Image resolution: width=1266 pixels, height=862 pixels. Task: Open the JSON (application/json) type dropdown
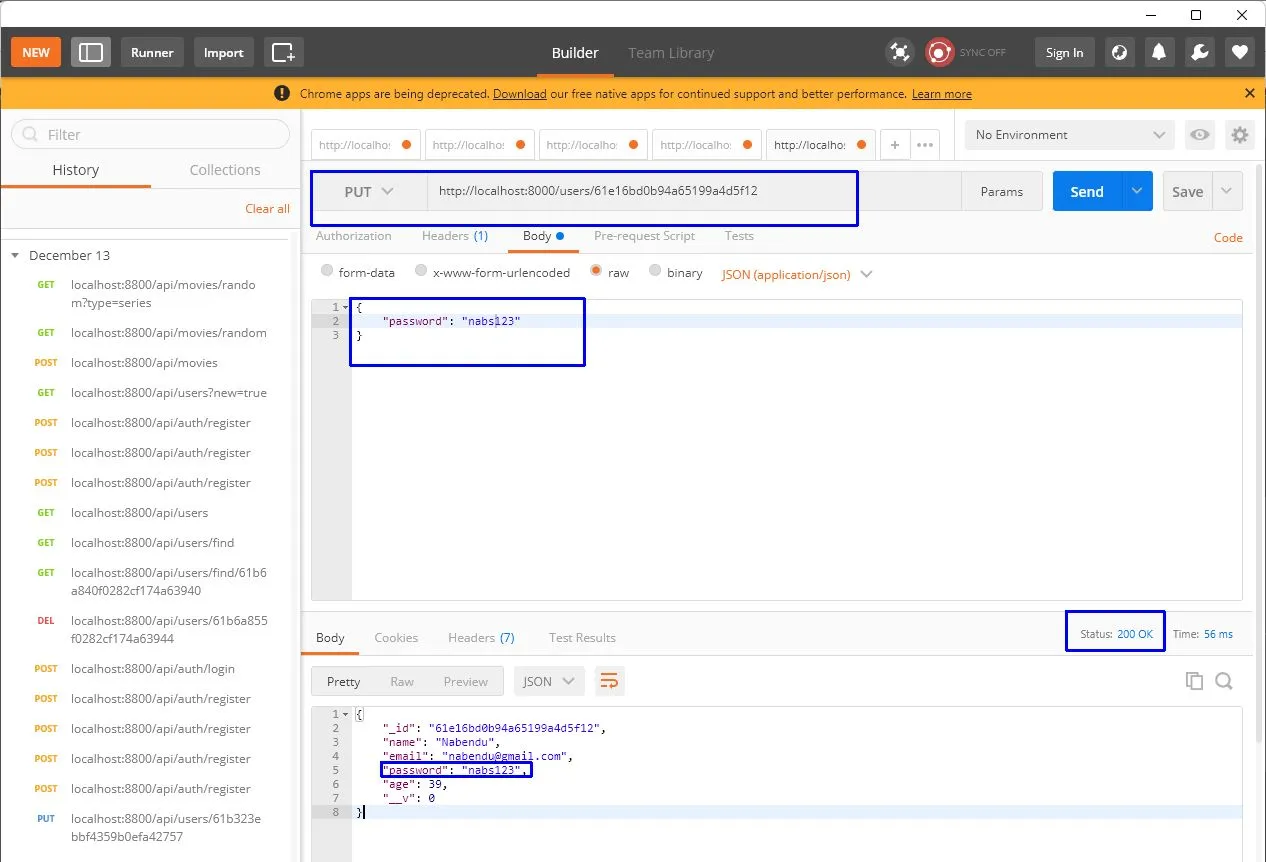coord(797,274)
